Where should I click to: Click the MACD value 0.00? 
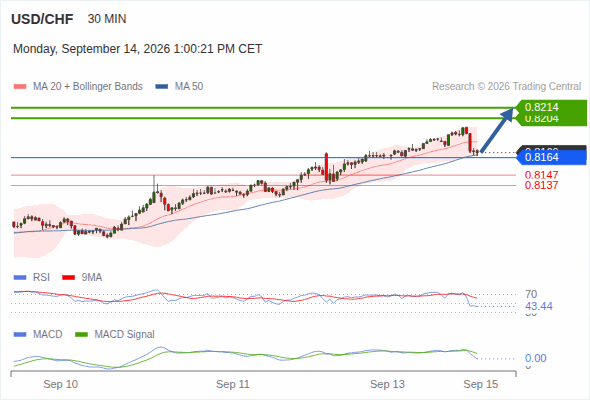536,358
